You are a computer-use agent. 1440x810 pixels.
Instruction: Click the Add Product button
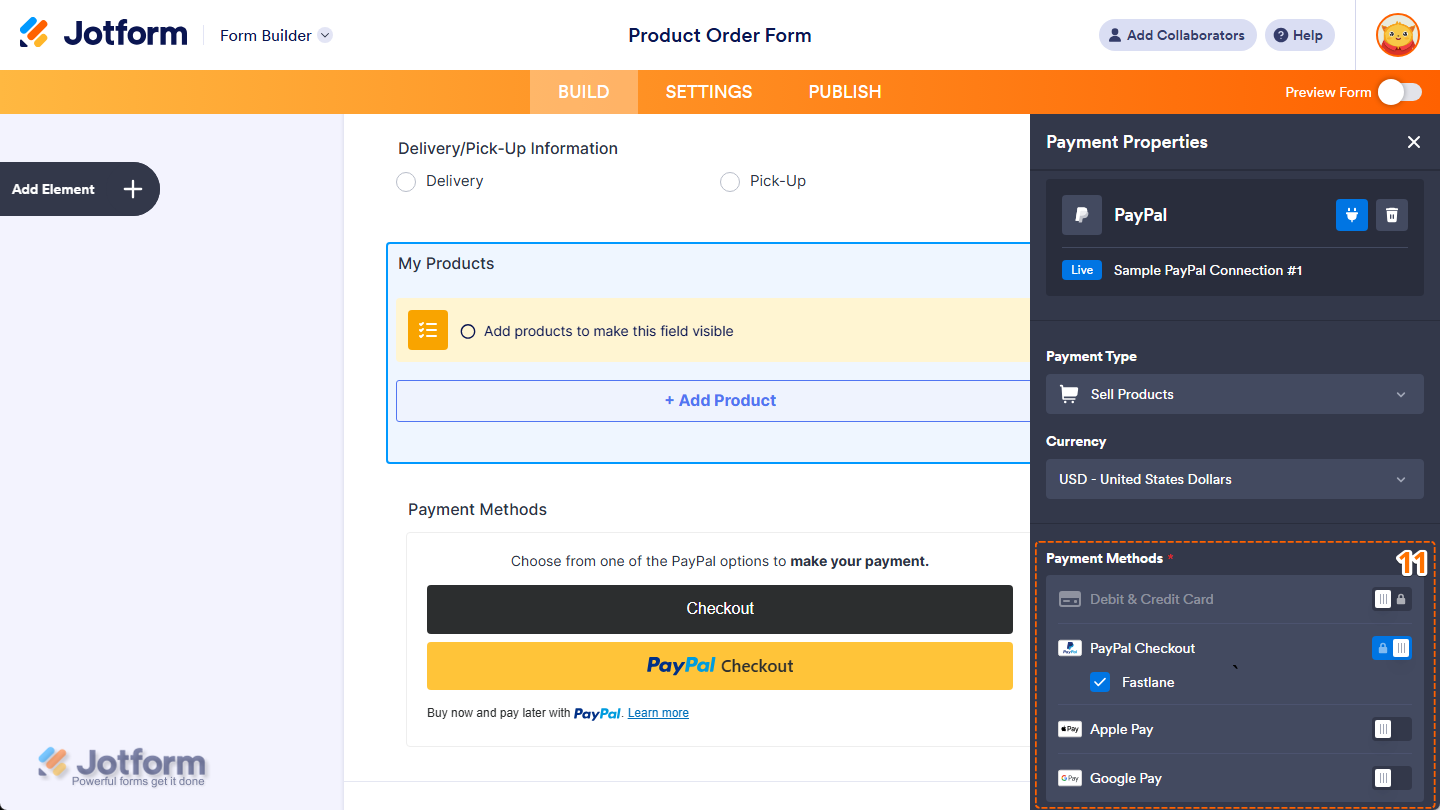click(720, 400)
